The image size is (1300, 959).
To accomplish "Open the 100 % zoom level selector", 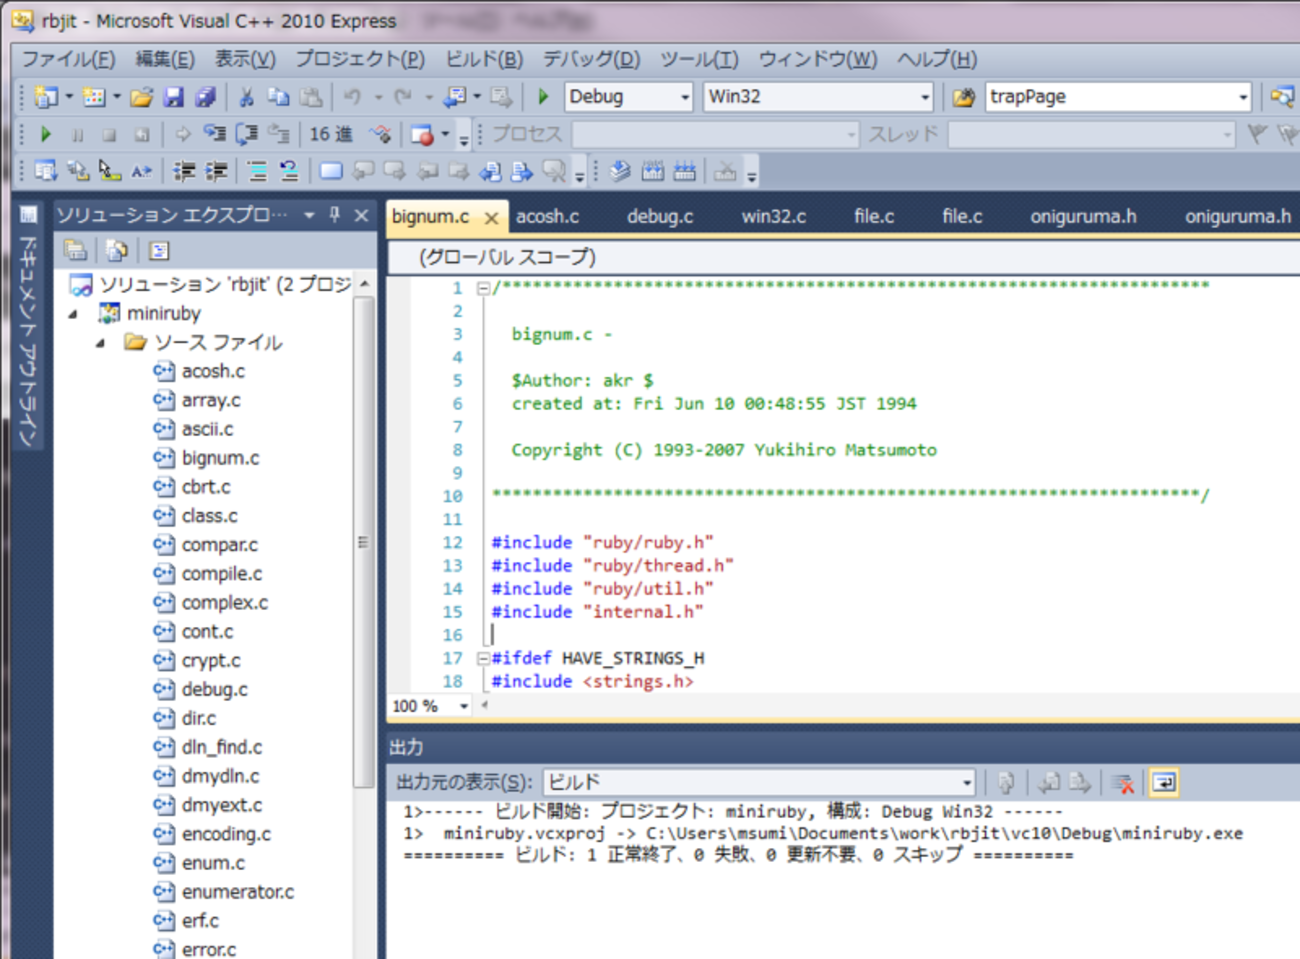I will coord(463,706).
